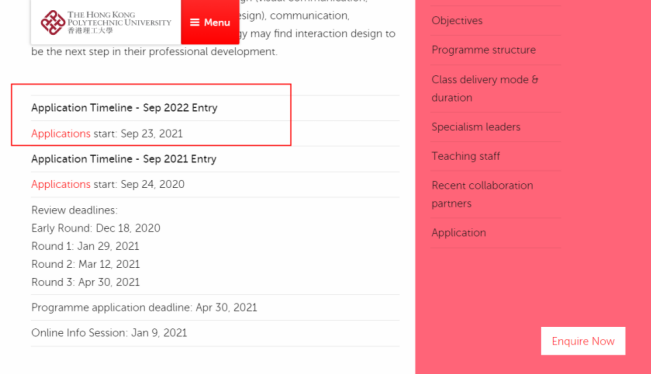
Task: Jump to Programme structure section
Action: pyautogui.click(x=484, y=50)
